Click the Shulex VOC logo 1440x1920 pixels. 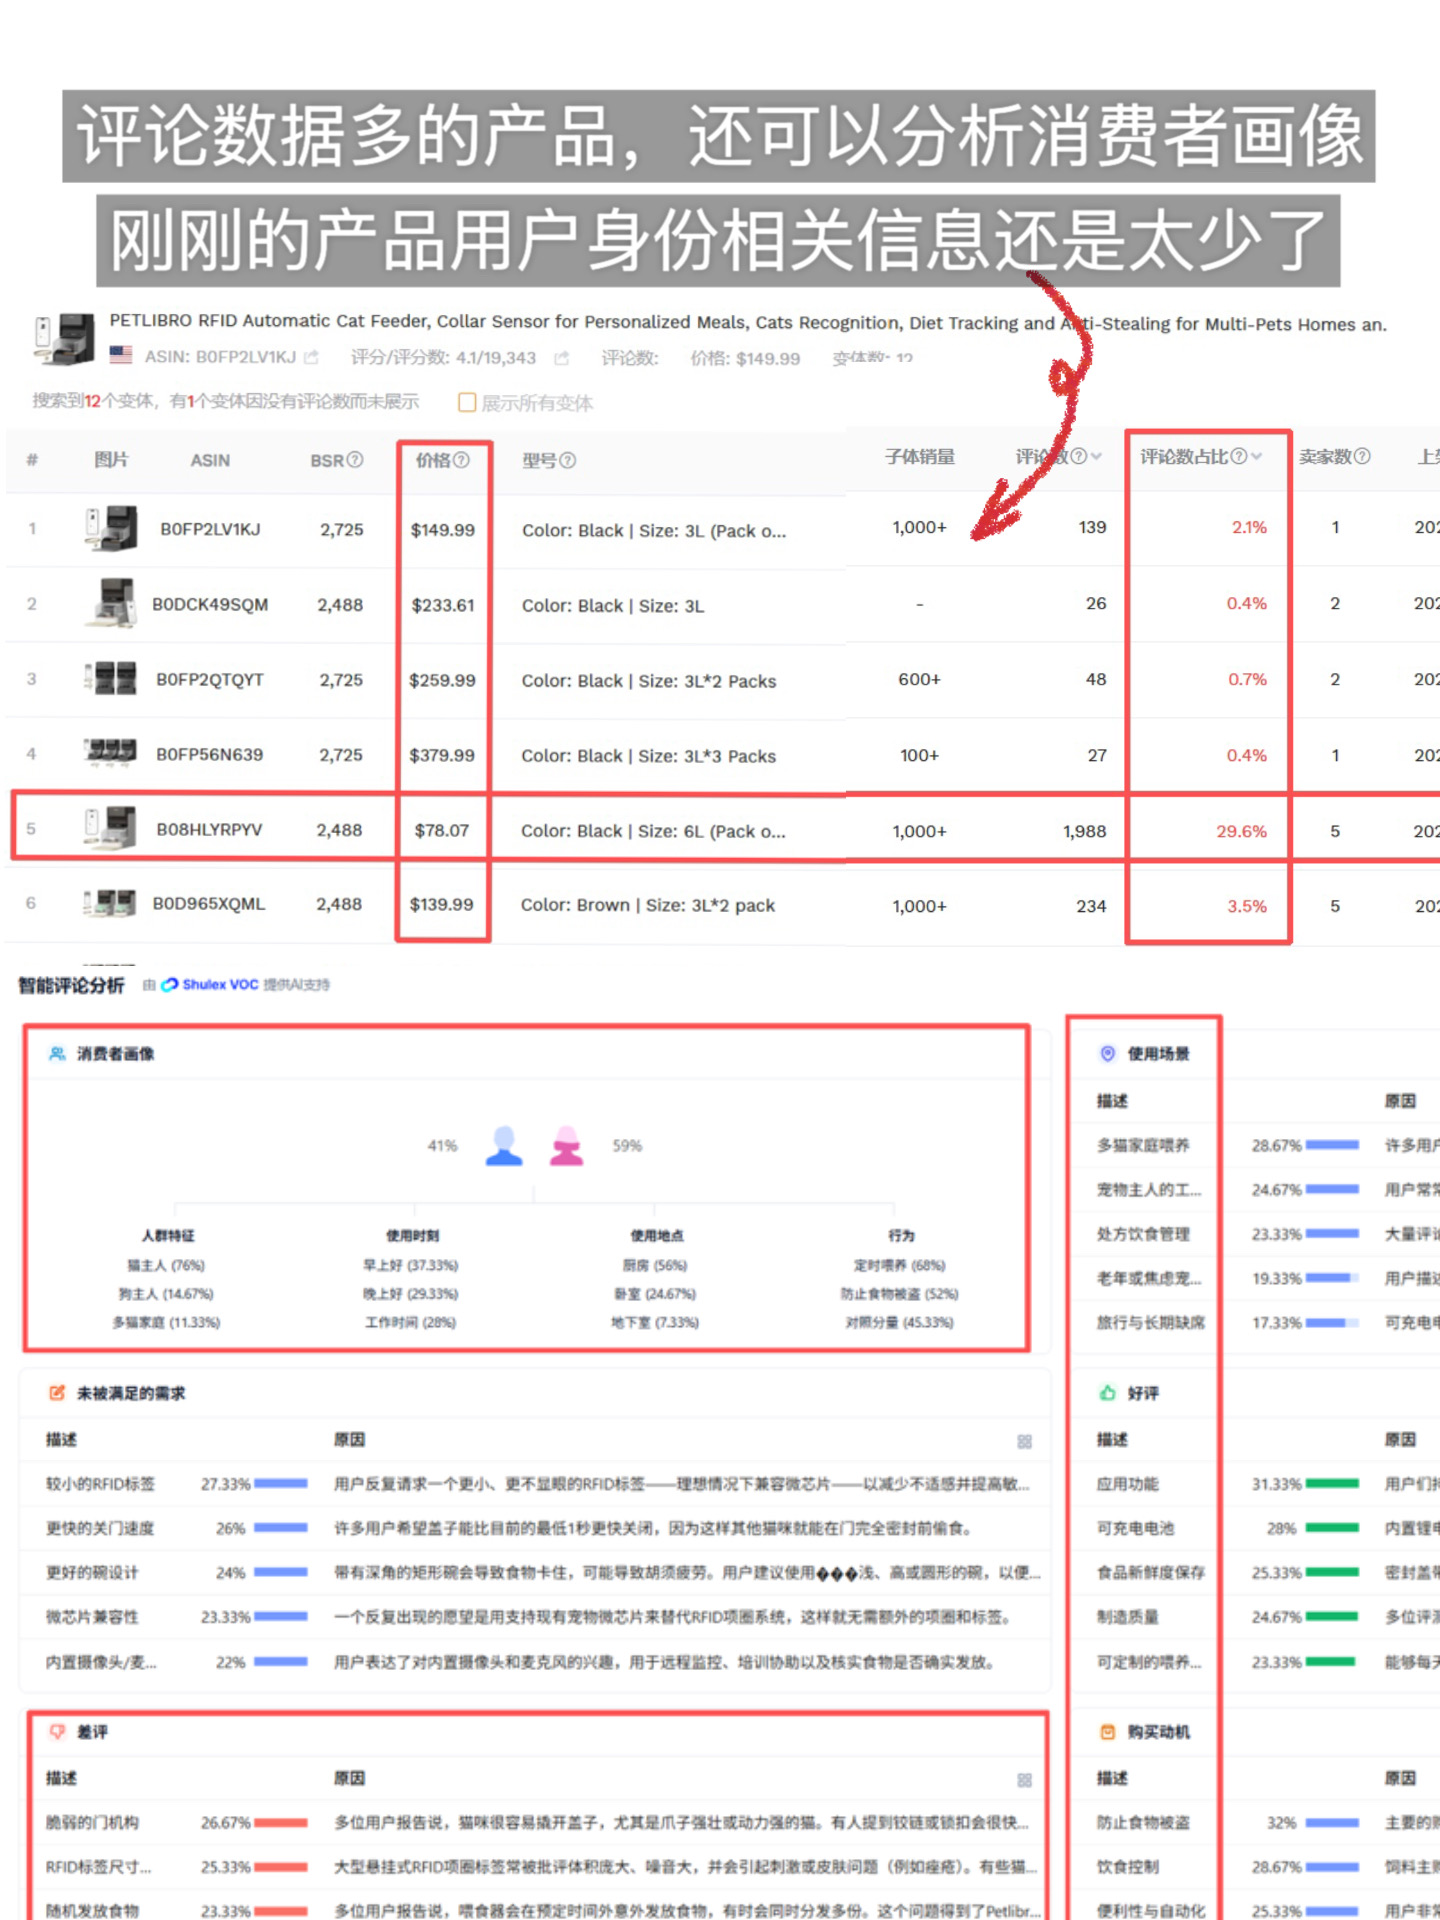210,984
